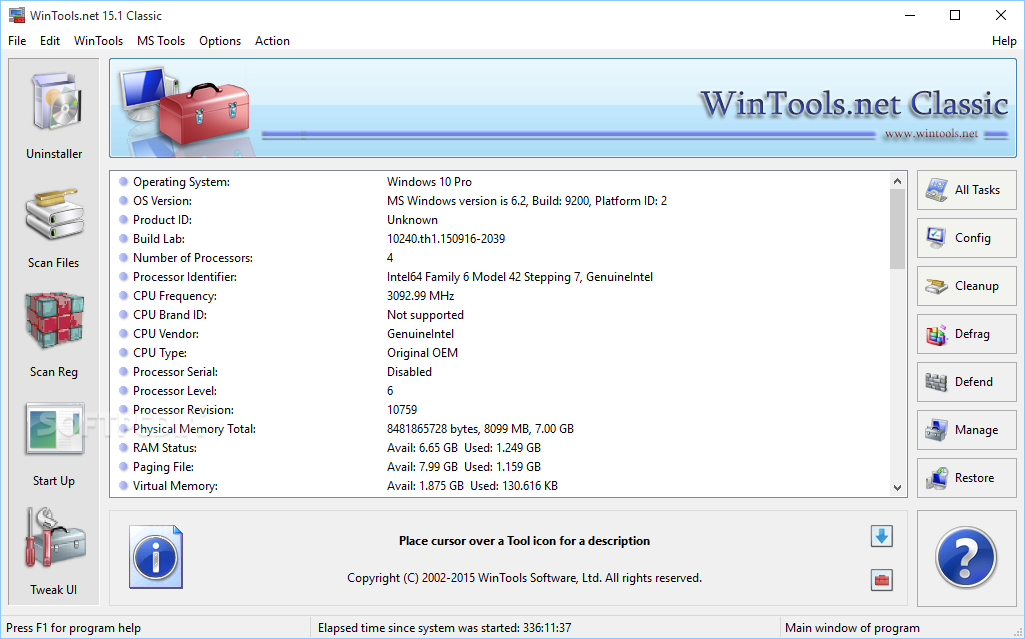Click the elapsed time status bar entry
Viewport: 1025px width, 639px height.
tap(445, 628)
